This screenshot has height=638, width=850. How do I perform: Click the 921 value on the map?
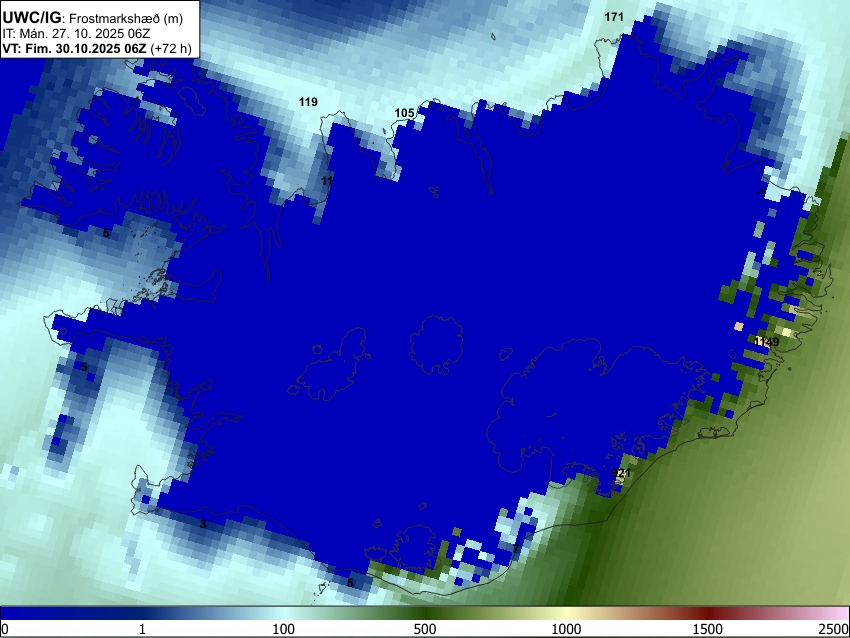pos(620,473)
